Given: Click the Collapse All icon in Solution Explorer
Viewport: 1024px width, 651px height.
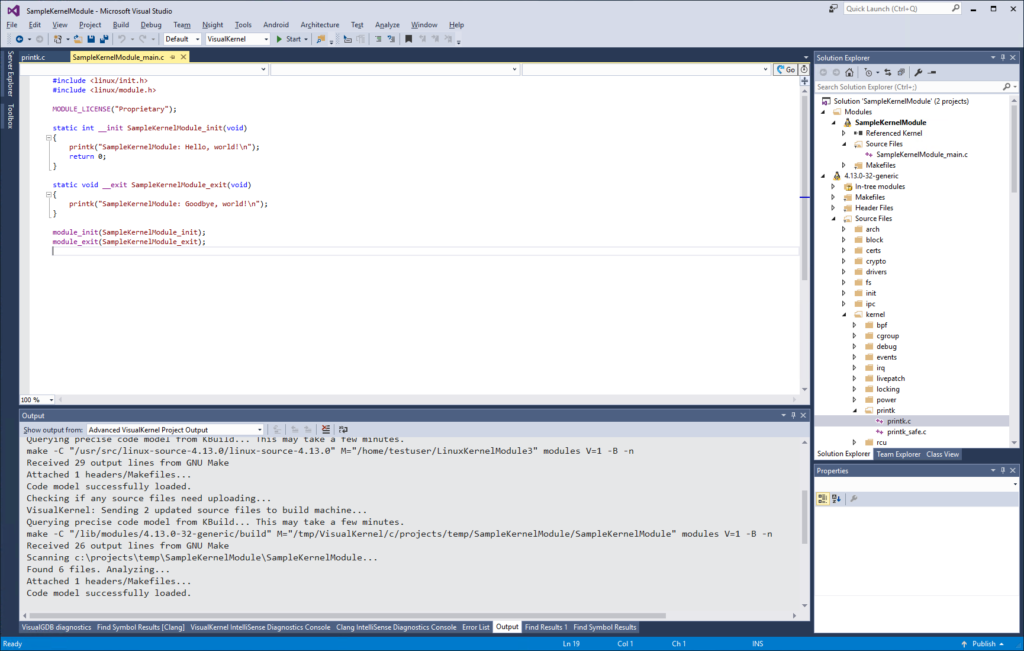Looking at the screenshot, I should [x=901, y=72].
